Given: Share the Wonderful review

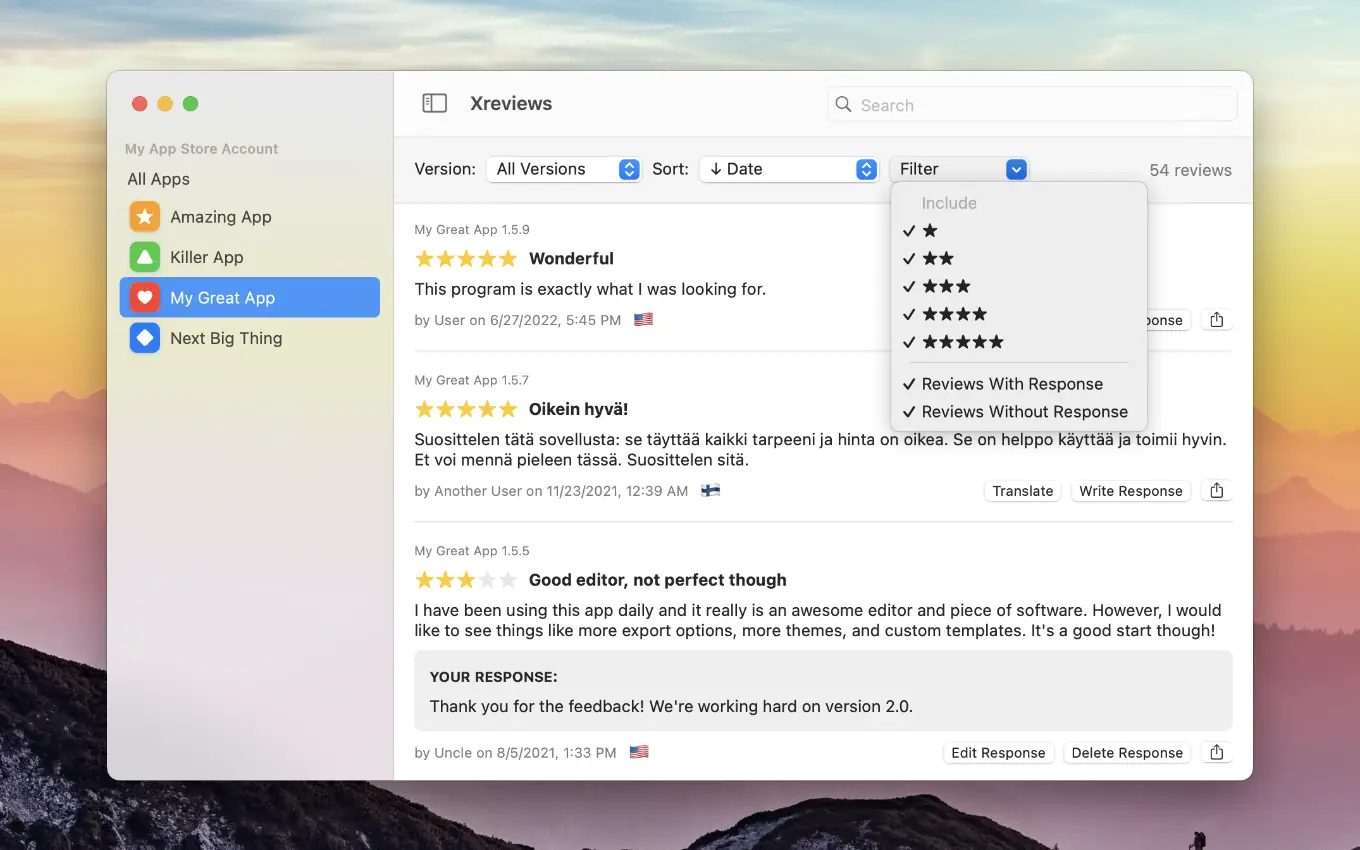Looking at the screenshot, I should click(x=1216, y=320).
